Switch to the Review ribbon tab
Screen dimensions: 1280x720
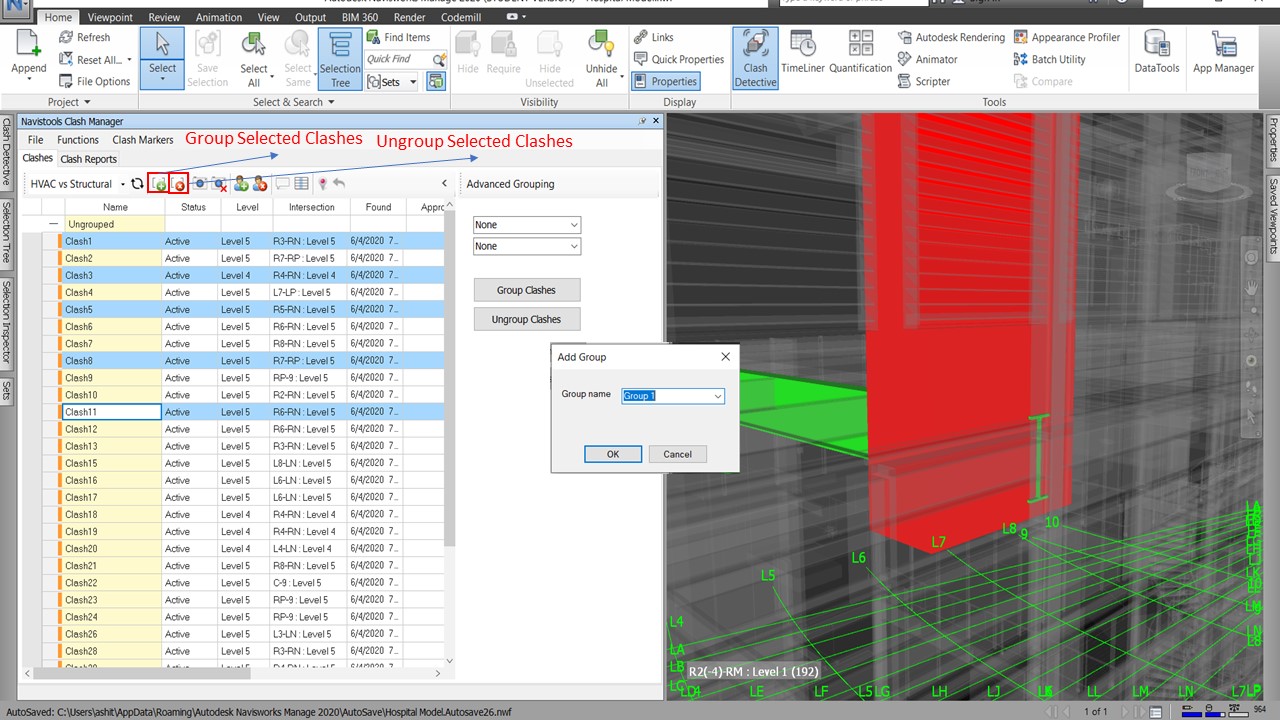[x=165, y=17]
